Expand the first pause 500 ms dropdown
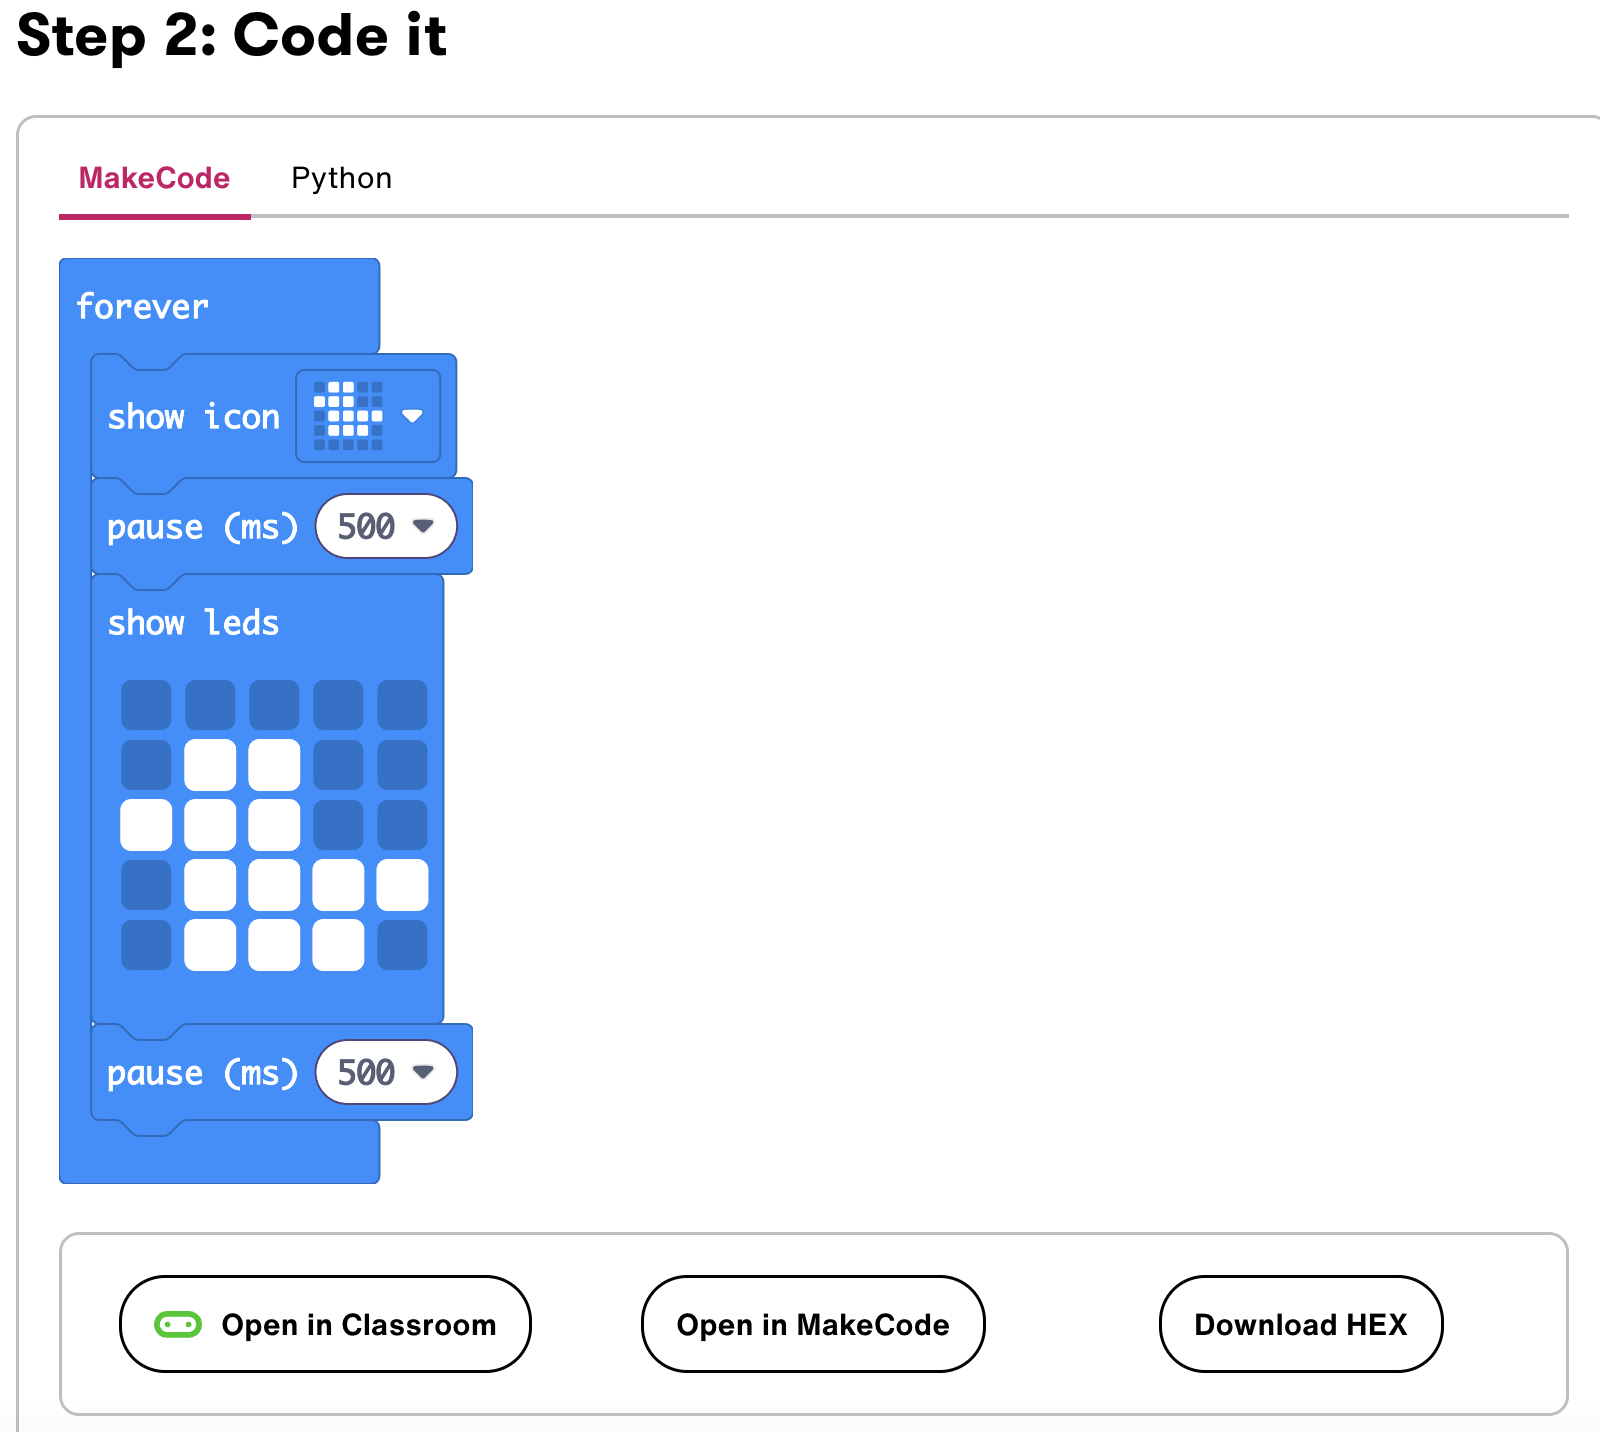 [x=423, y=526]
